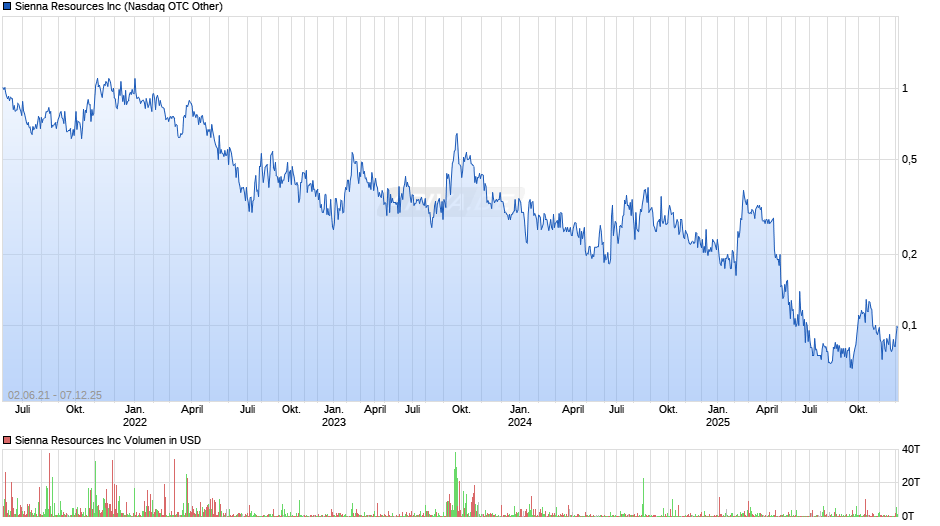
Task: Select the 'Sienna Resources Inc Volumen in USD' label
Action: (x=108, y=440)
